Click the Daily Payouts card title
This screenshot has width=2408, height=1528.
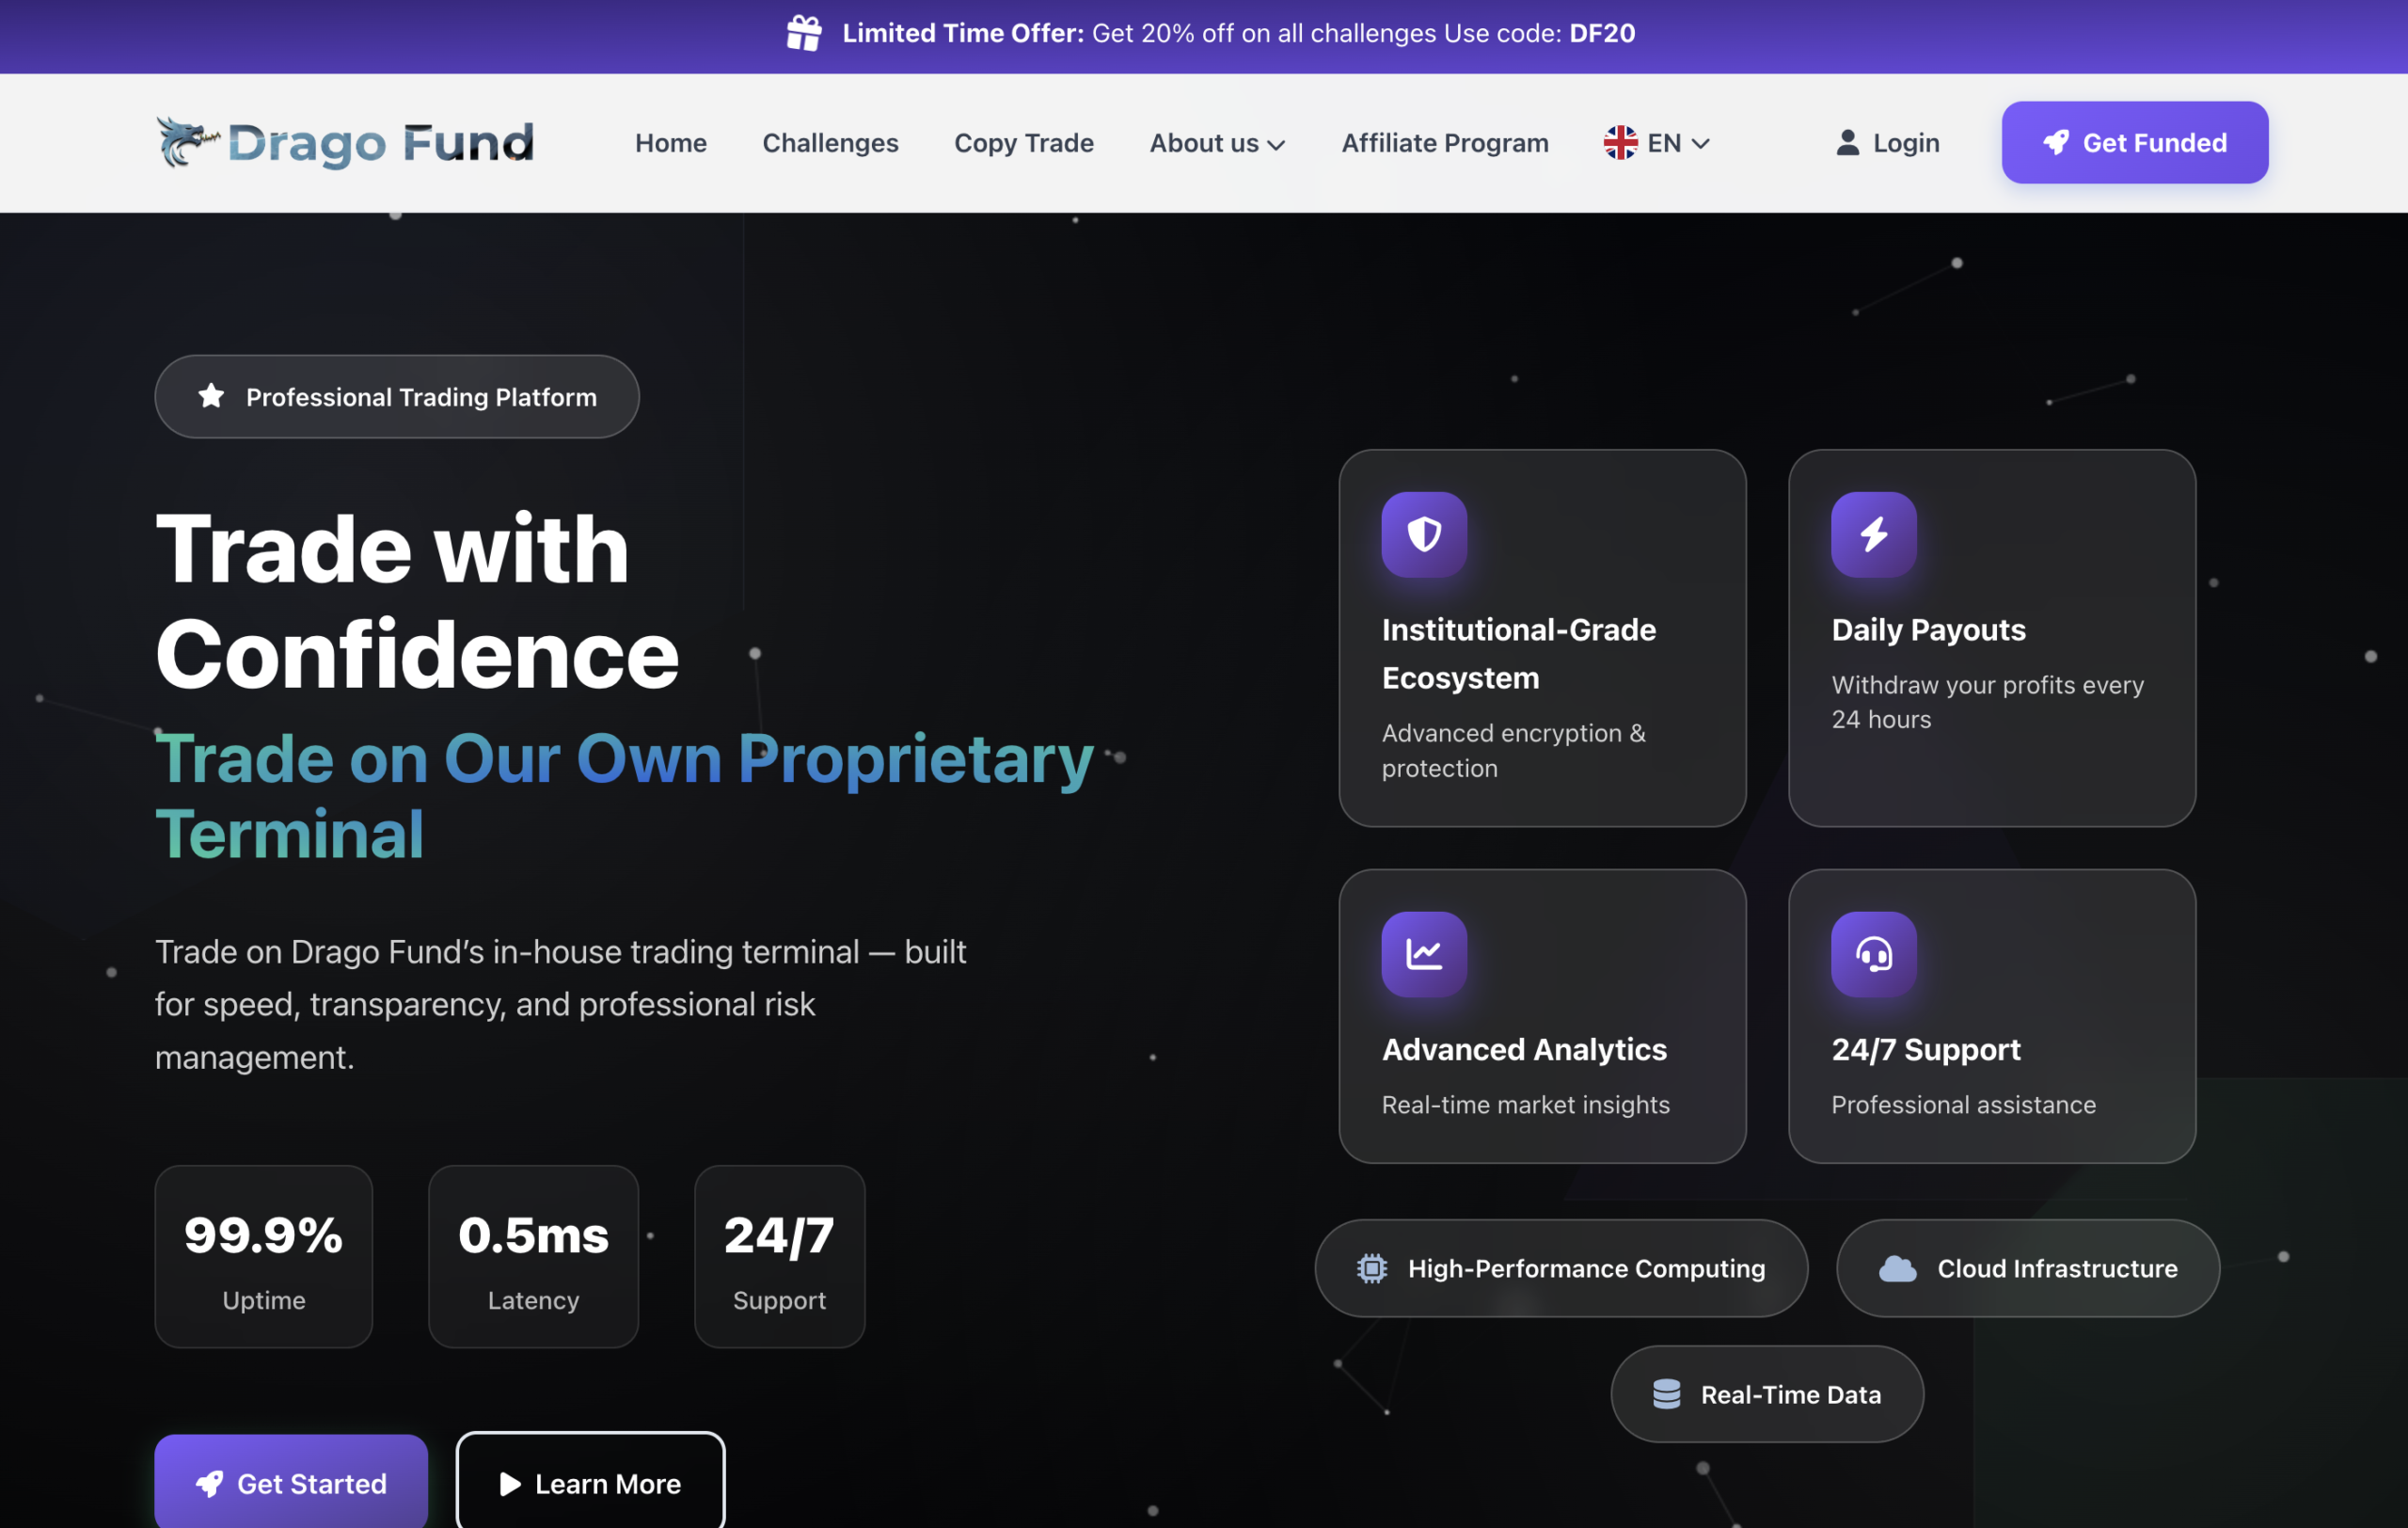pyautogui.click(x=1928, y=629)
